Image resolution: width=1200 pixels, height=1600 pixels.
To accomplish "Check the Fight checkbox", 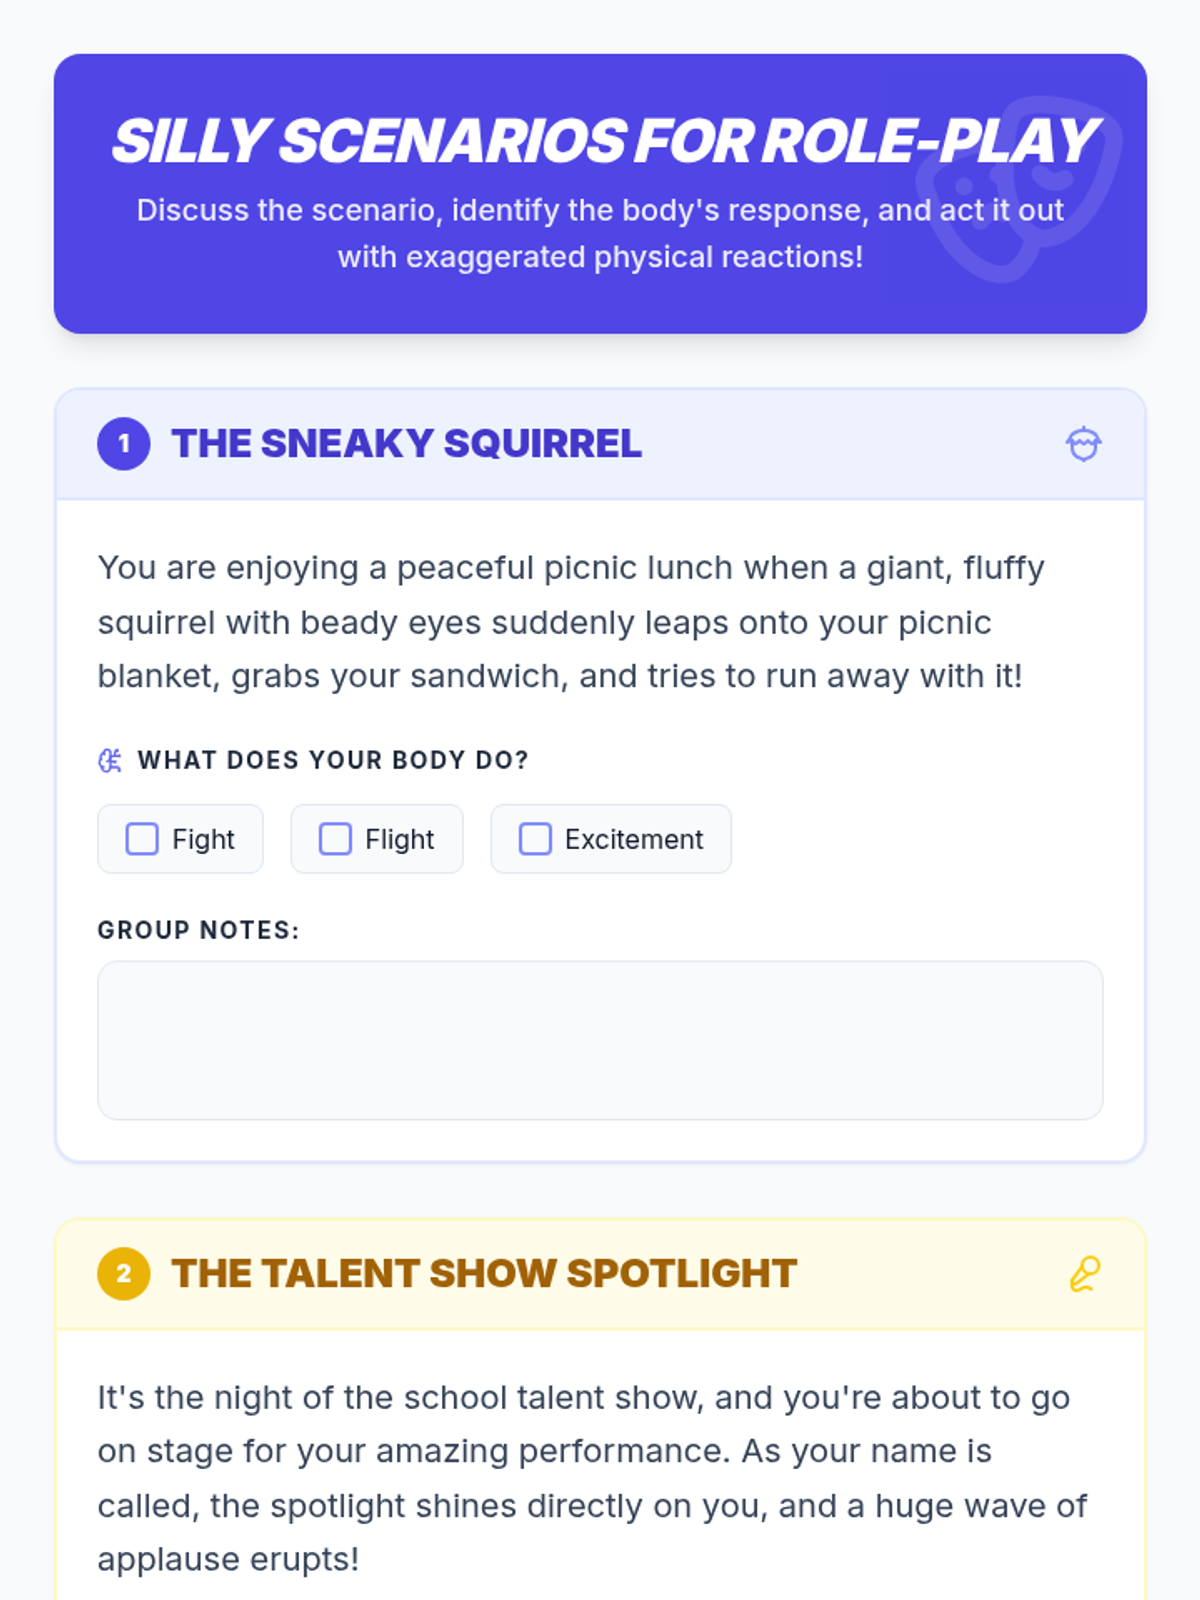I will (x=142, y=839).
